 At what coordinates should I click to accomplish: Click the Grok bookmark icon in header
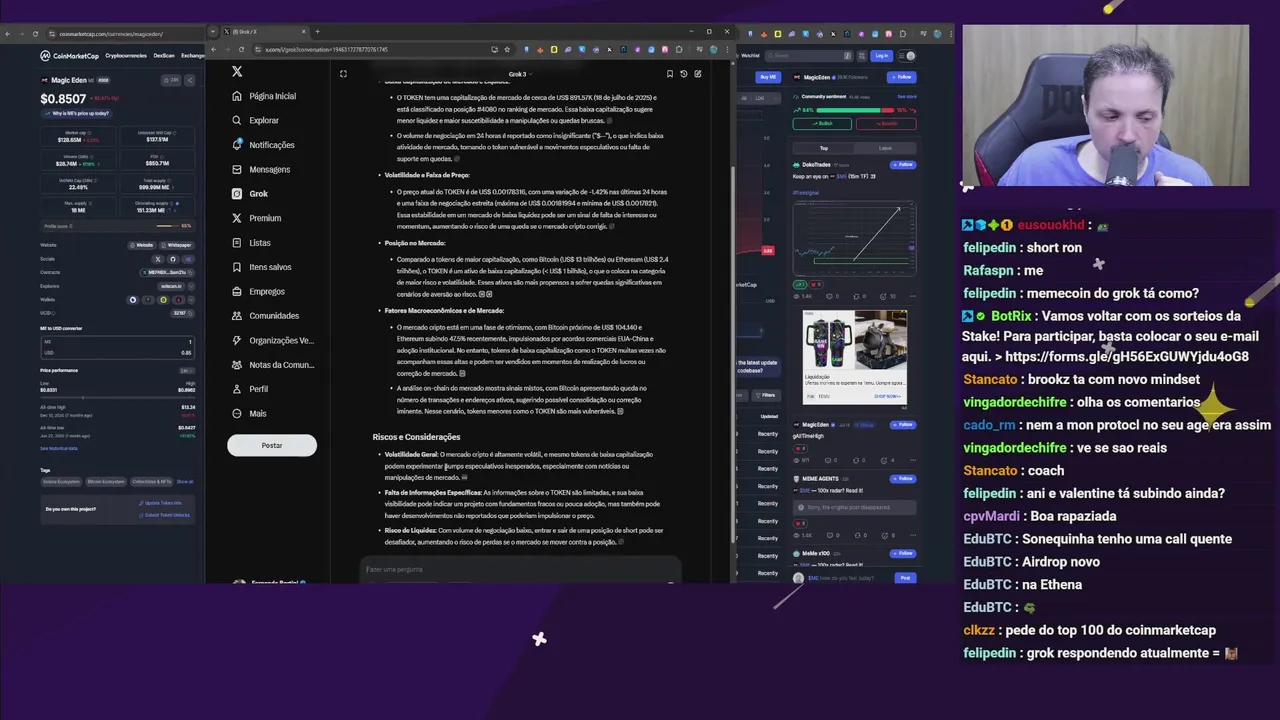pyautogui.click(x=670, y=74)
